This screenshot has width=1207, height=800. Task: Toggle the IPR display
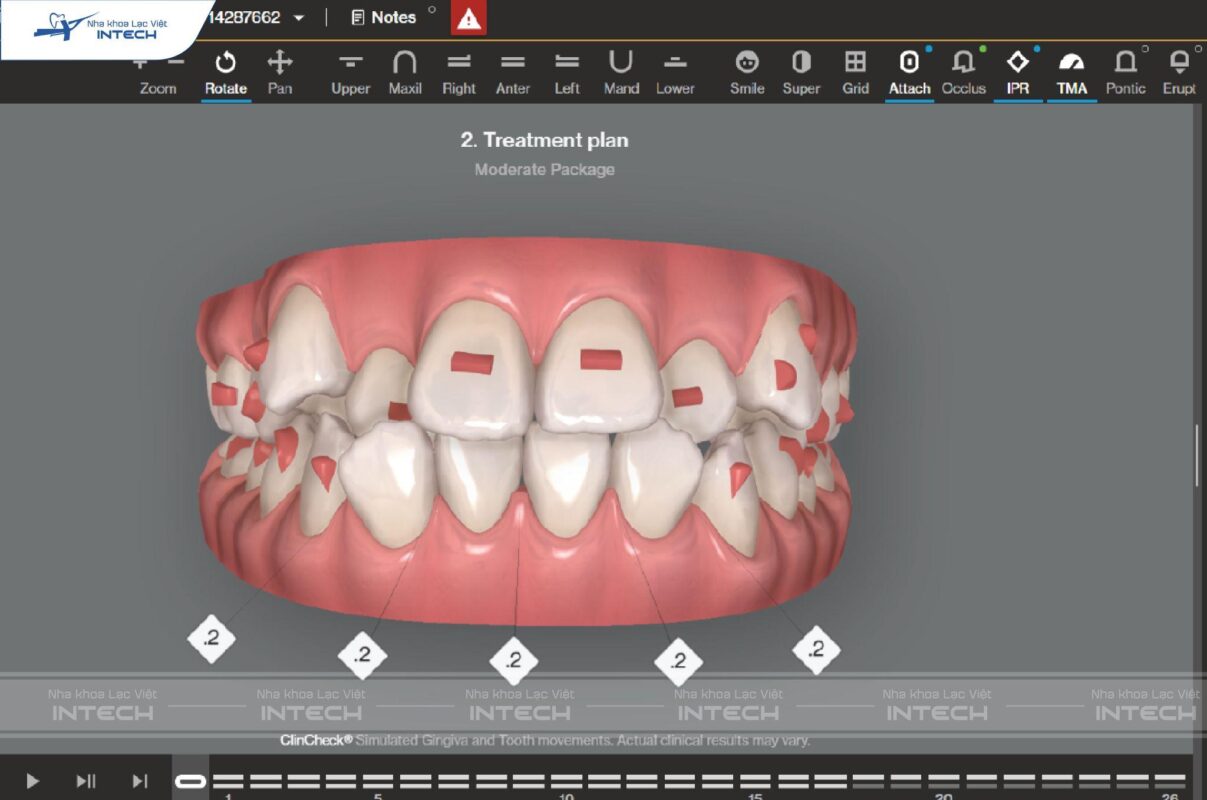(x=1017, y=72)
